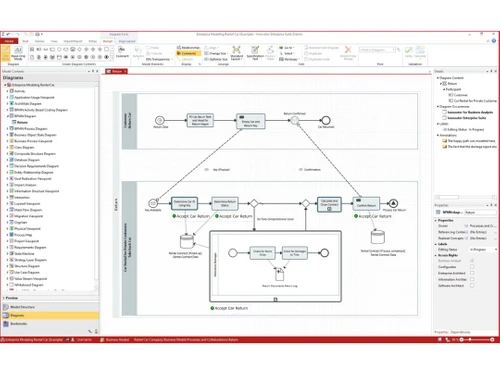
Task: Open the 80% Transparency dropdown
Action: [x=159, y=59]
